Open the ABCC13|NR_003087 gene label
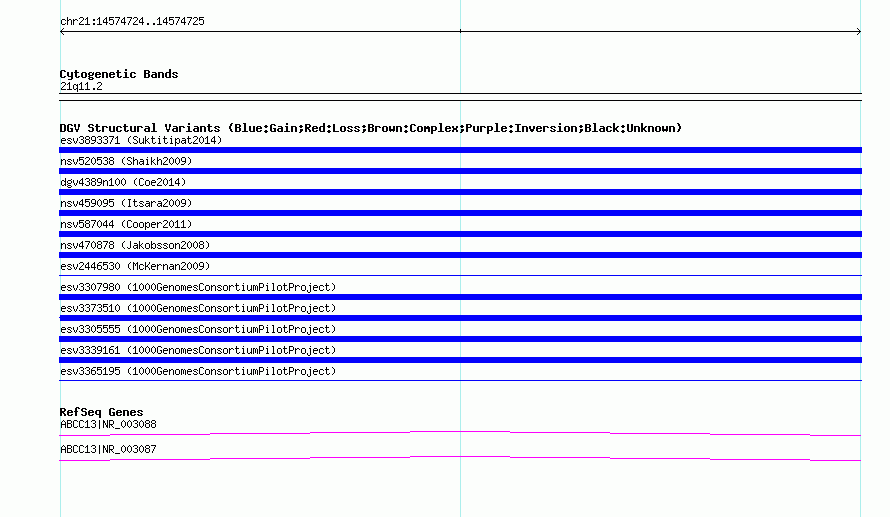This screenshot has width=890, height=517. coord(108,449)
